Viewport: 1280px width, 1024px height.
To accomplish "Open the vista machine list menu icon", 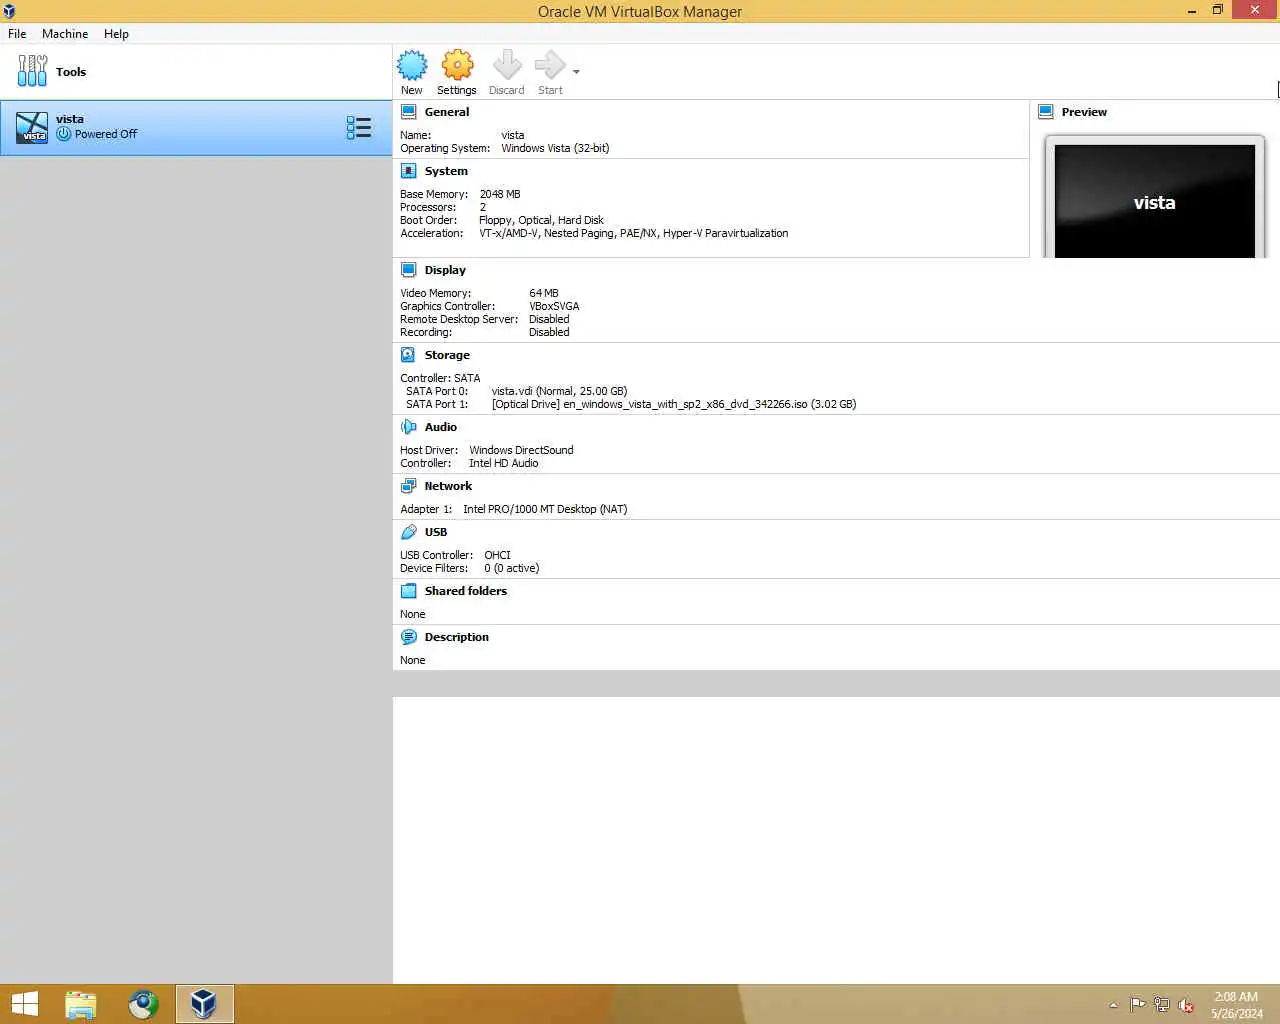I will pos(359,128).
